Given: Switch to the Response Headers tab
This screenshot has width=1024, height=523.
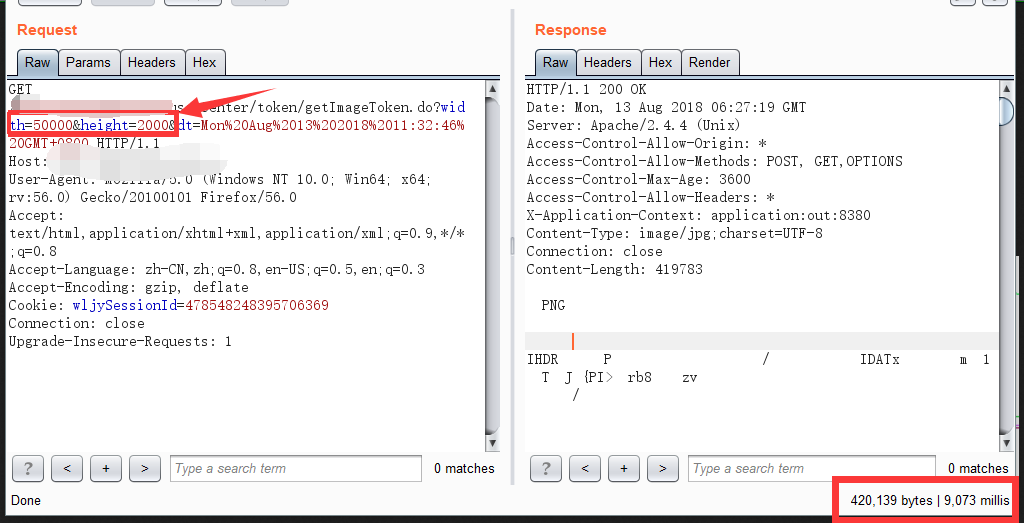Looking at the screenshot, I should pyautogui.click(x=607, y=62).
